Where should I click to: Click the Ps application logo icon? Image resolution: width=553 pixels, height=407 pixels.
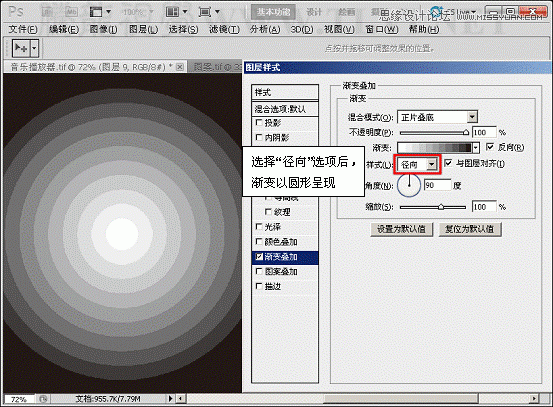pos(16,12)
